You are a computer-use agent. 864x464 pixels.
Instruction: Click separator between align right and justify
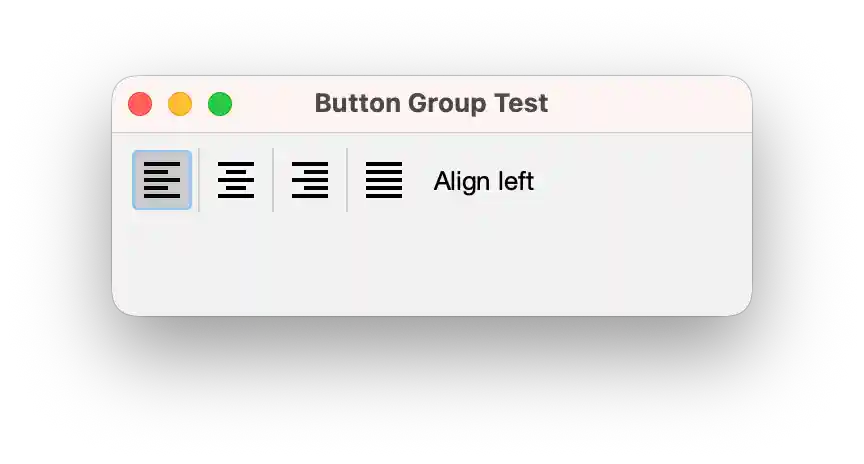pos(347,180)
